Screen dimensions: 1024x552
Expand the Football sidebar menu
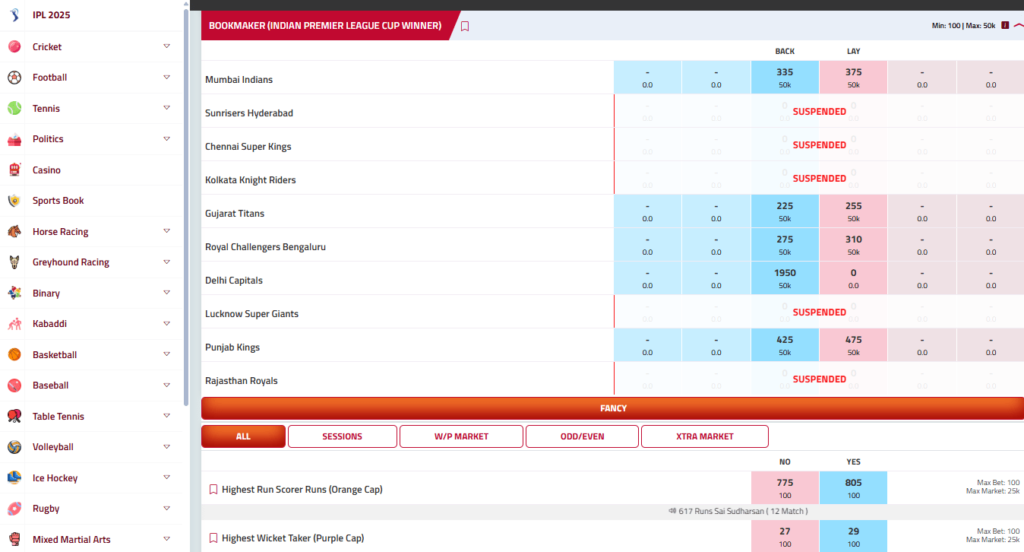click(167, 77)
